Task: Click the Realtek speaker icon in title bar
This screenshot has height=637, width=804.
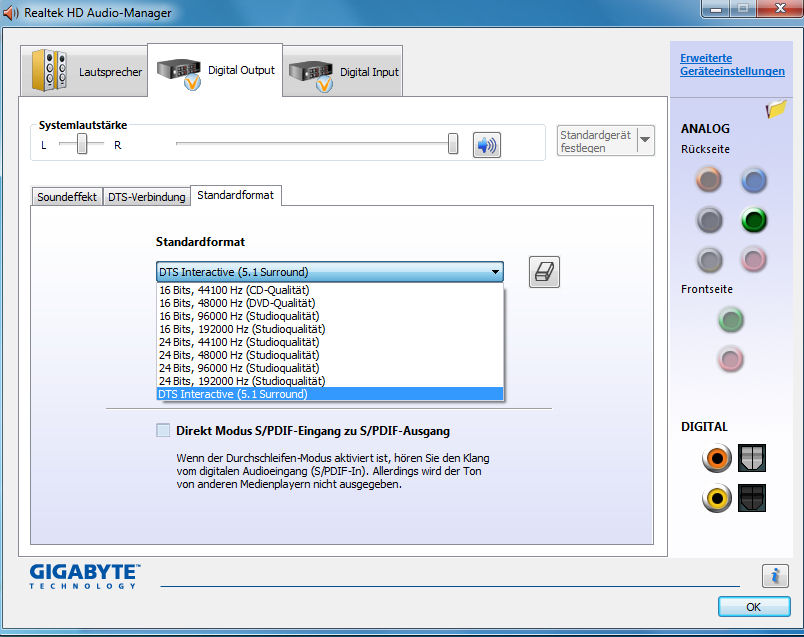Action: click(11, 13)
